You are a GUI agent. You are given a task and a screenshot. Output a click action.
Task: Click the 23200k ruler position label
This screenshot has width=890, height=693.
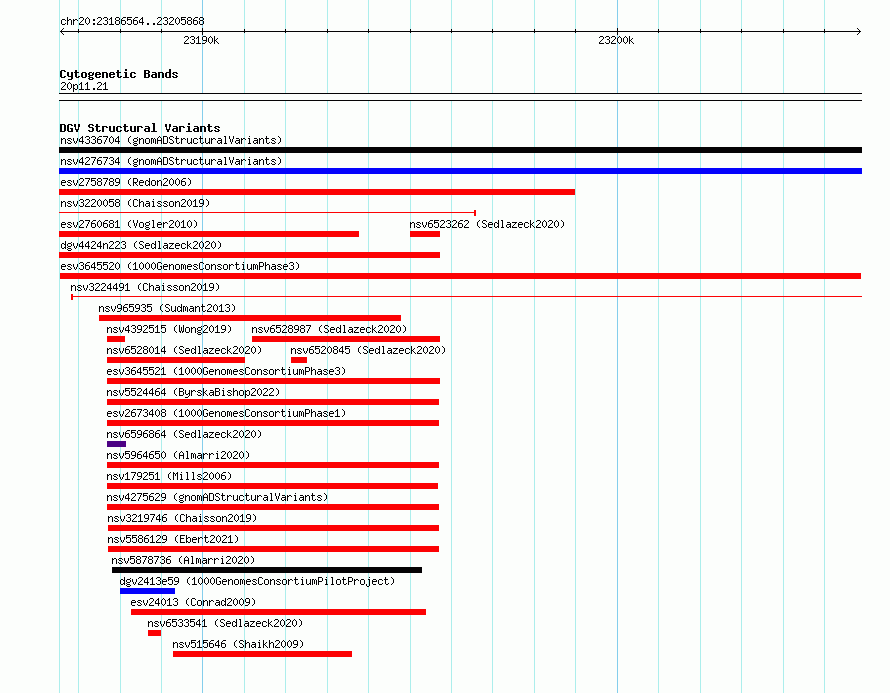[616, 41]
